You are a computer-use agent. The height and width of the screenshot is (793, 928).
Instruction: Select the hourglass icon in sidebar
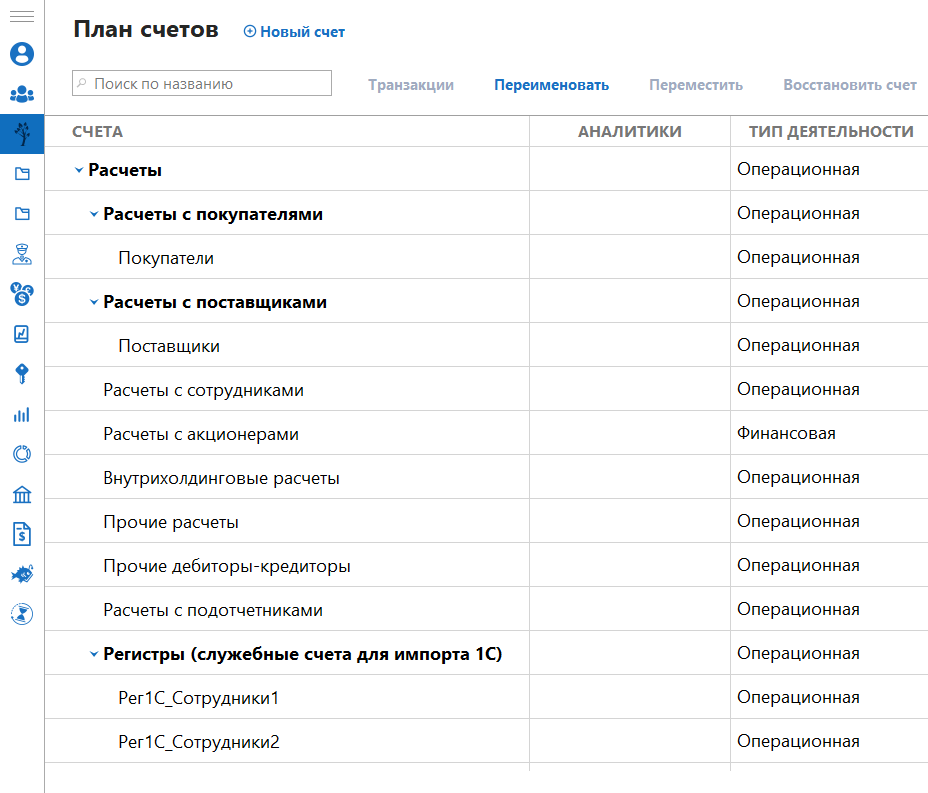point(21,614)
